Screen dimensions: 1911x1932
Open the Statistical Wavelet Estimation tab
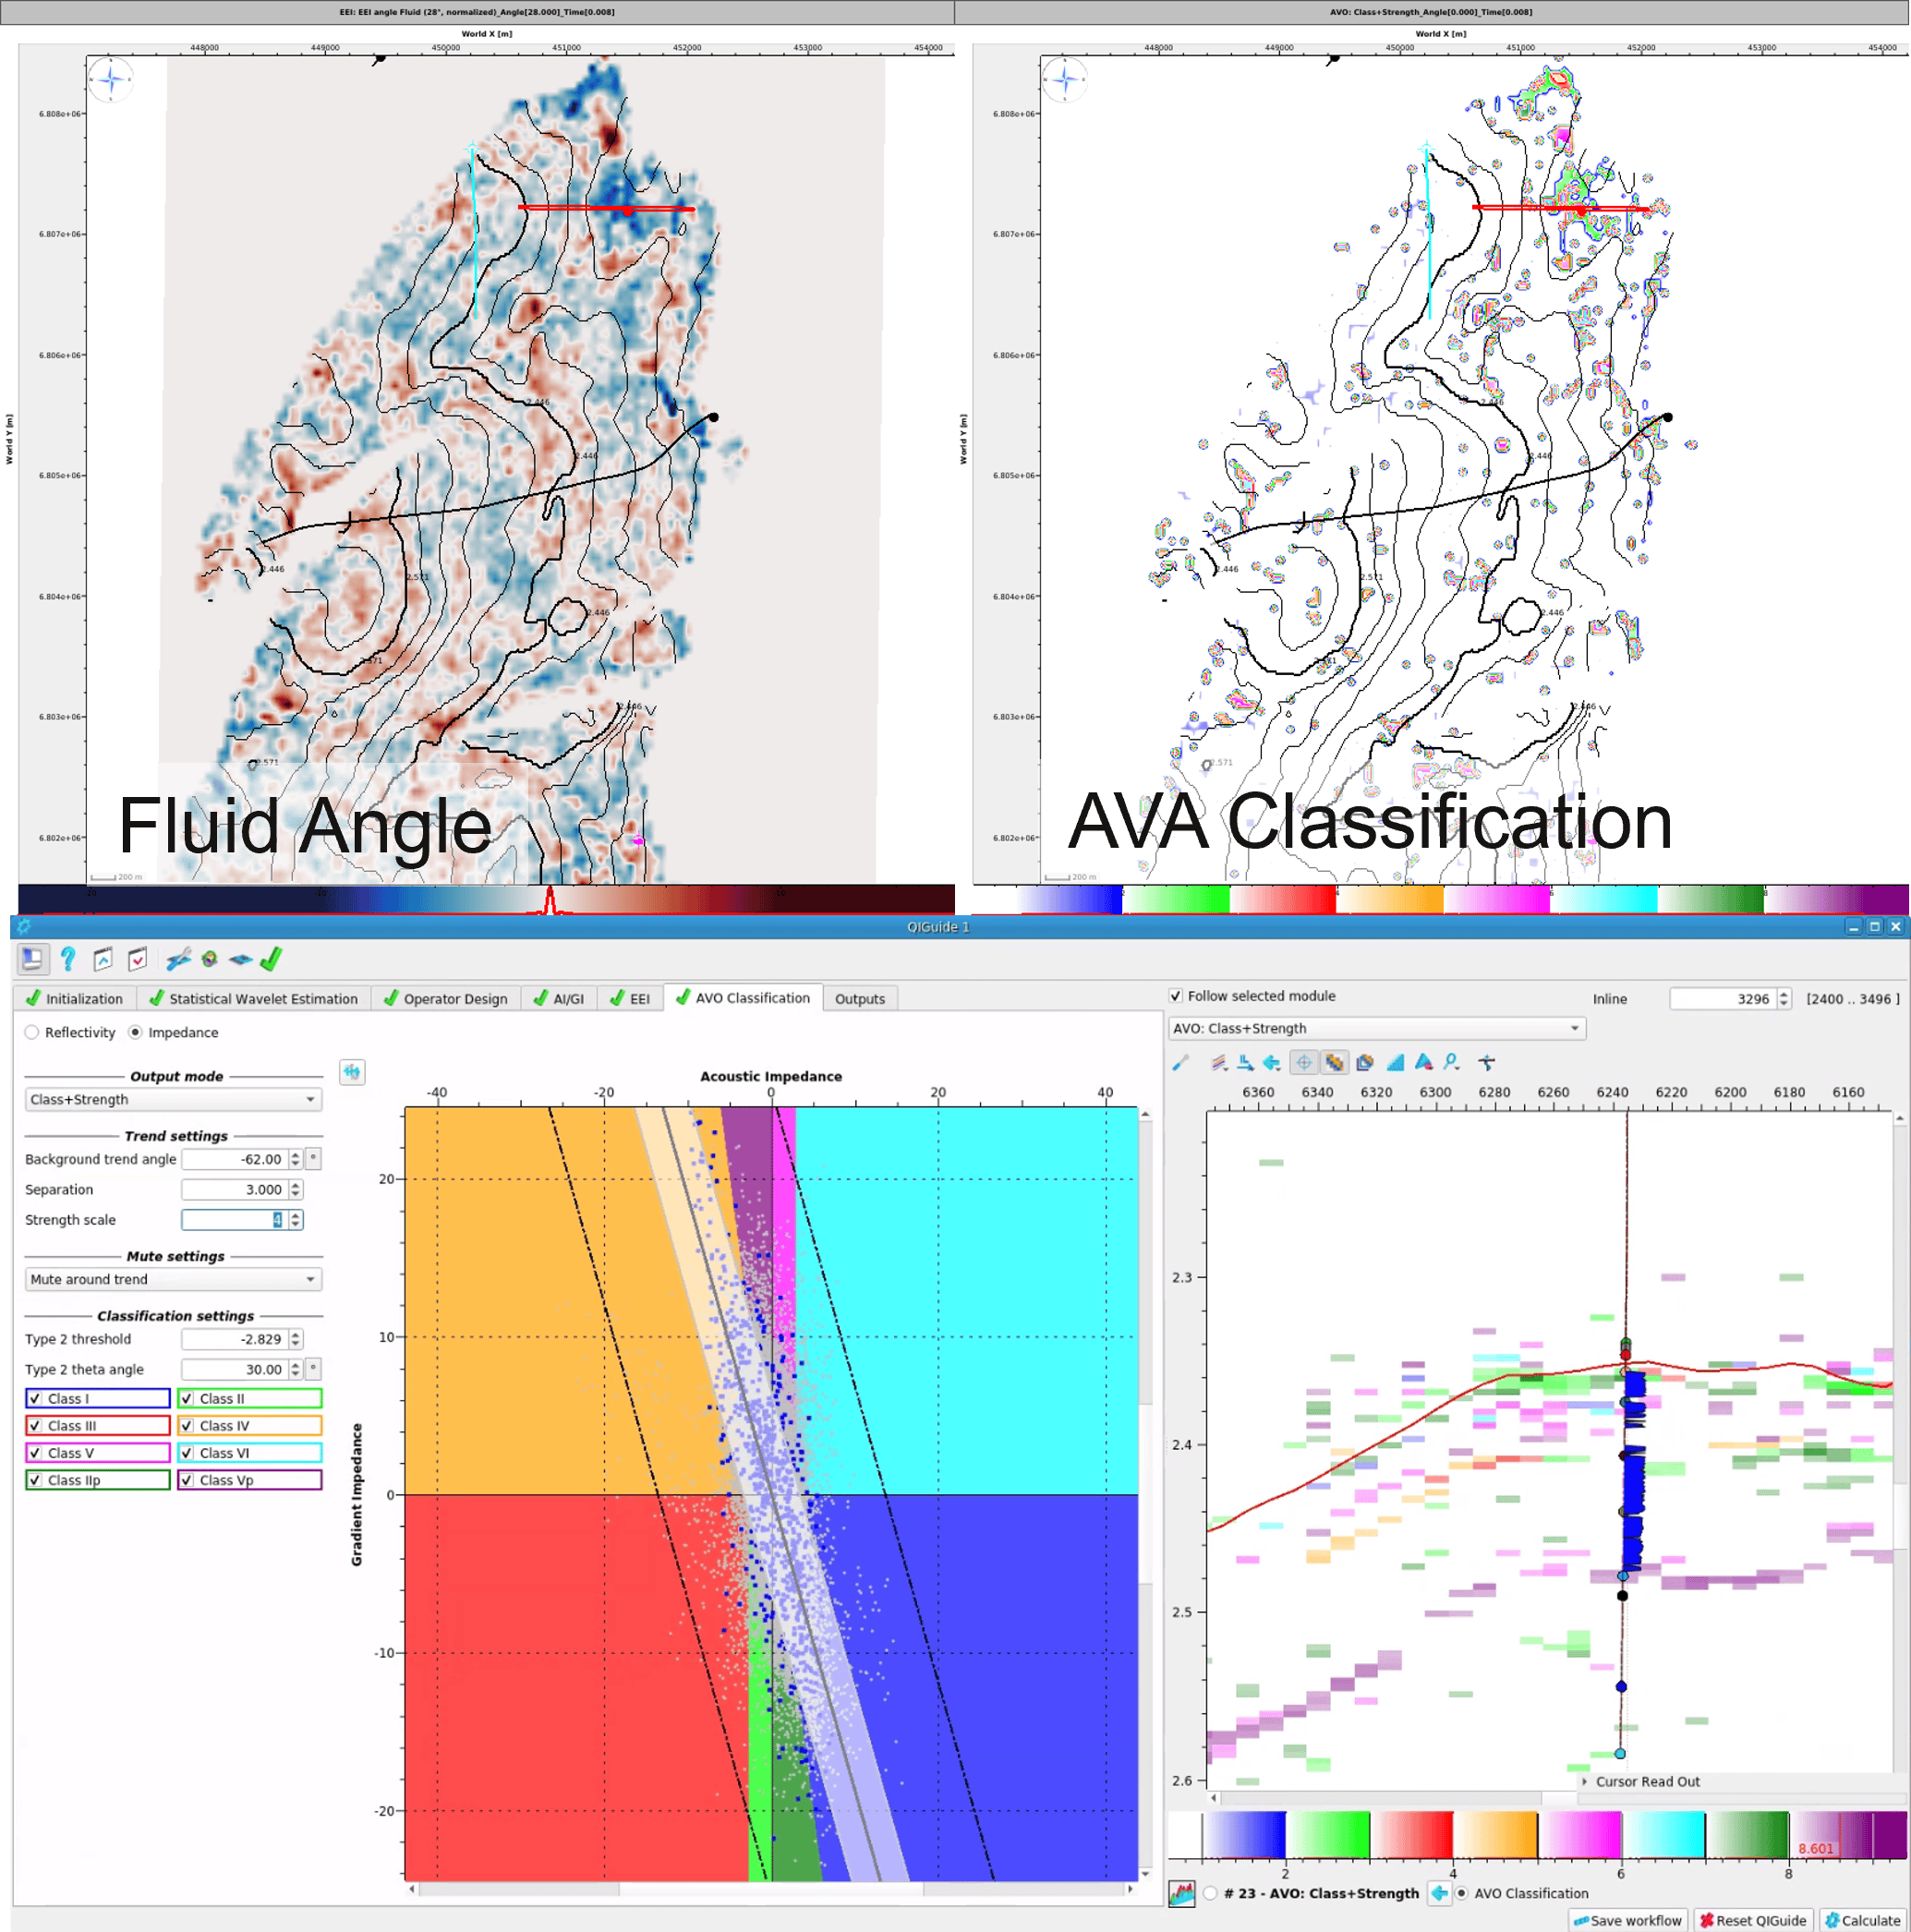[254, 998]
